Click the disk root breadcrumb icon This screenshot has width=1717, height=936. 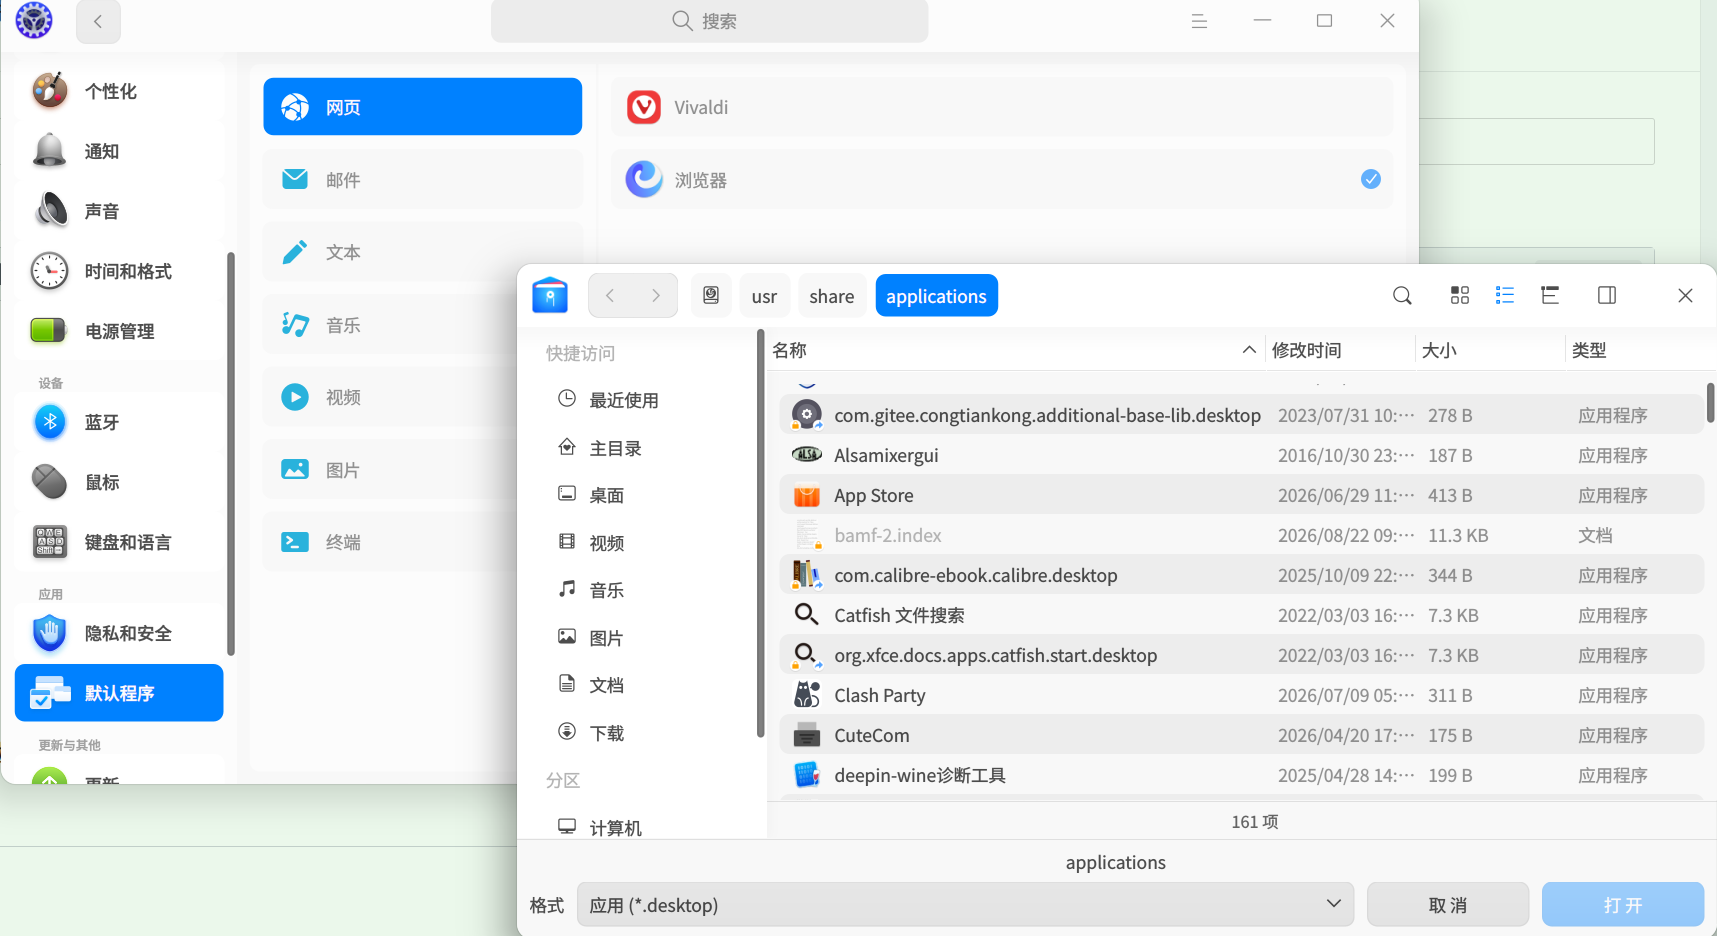click(x=711, y=296)
